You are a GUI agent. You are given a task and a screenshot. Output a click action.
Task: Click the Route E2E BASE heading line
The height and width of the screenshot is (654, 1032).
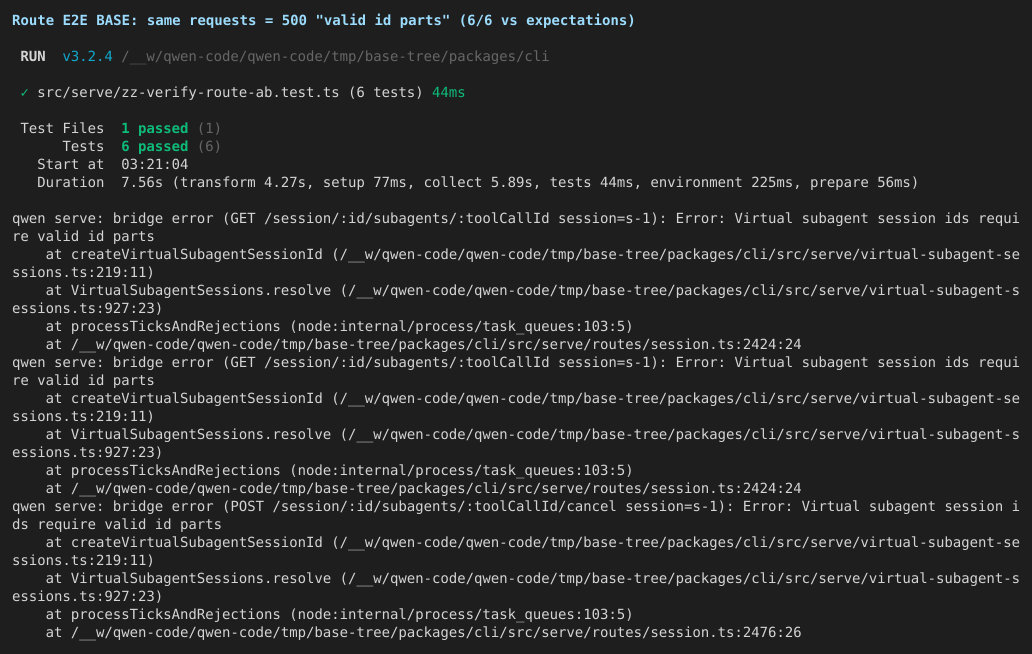323,20
